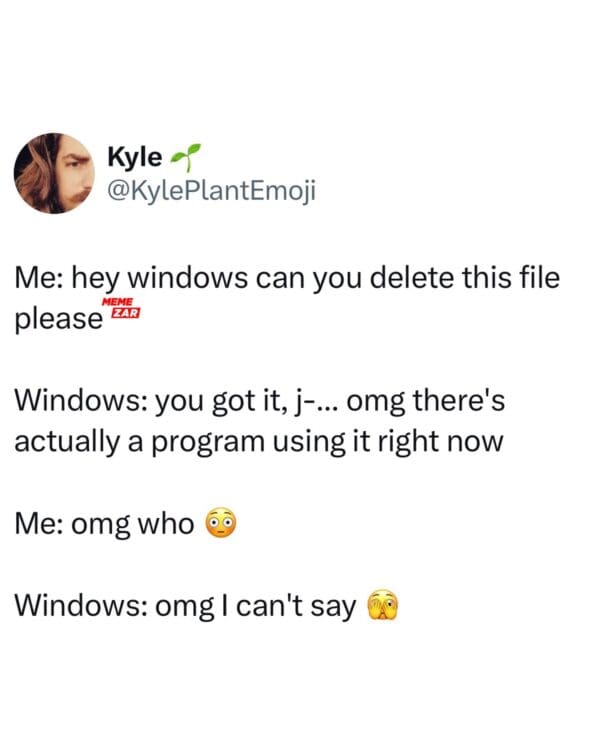Click the red ZAR box in watermark
The width and height of the screenshot is (600, 749).
pos(125,313)
